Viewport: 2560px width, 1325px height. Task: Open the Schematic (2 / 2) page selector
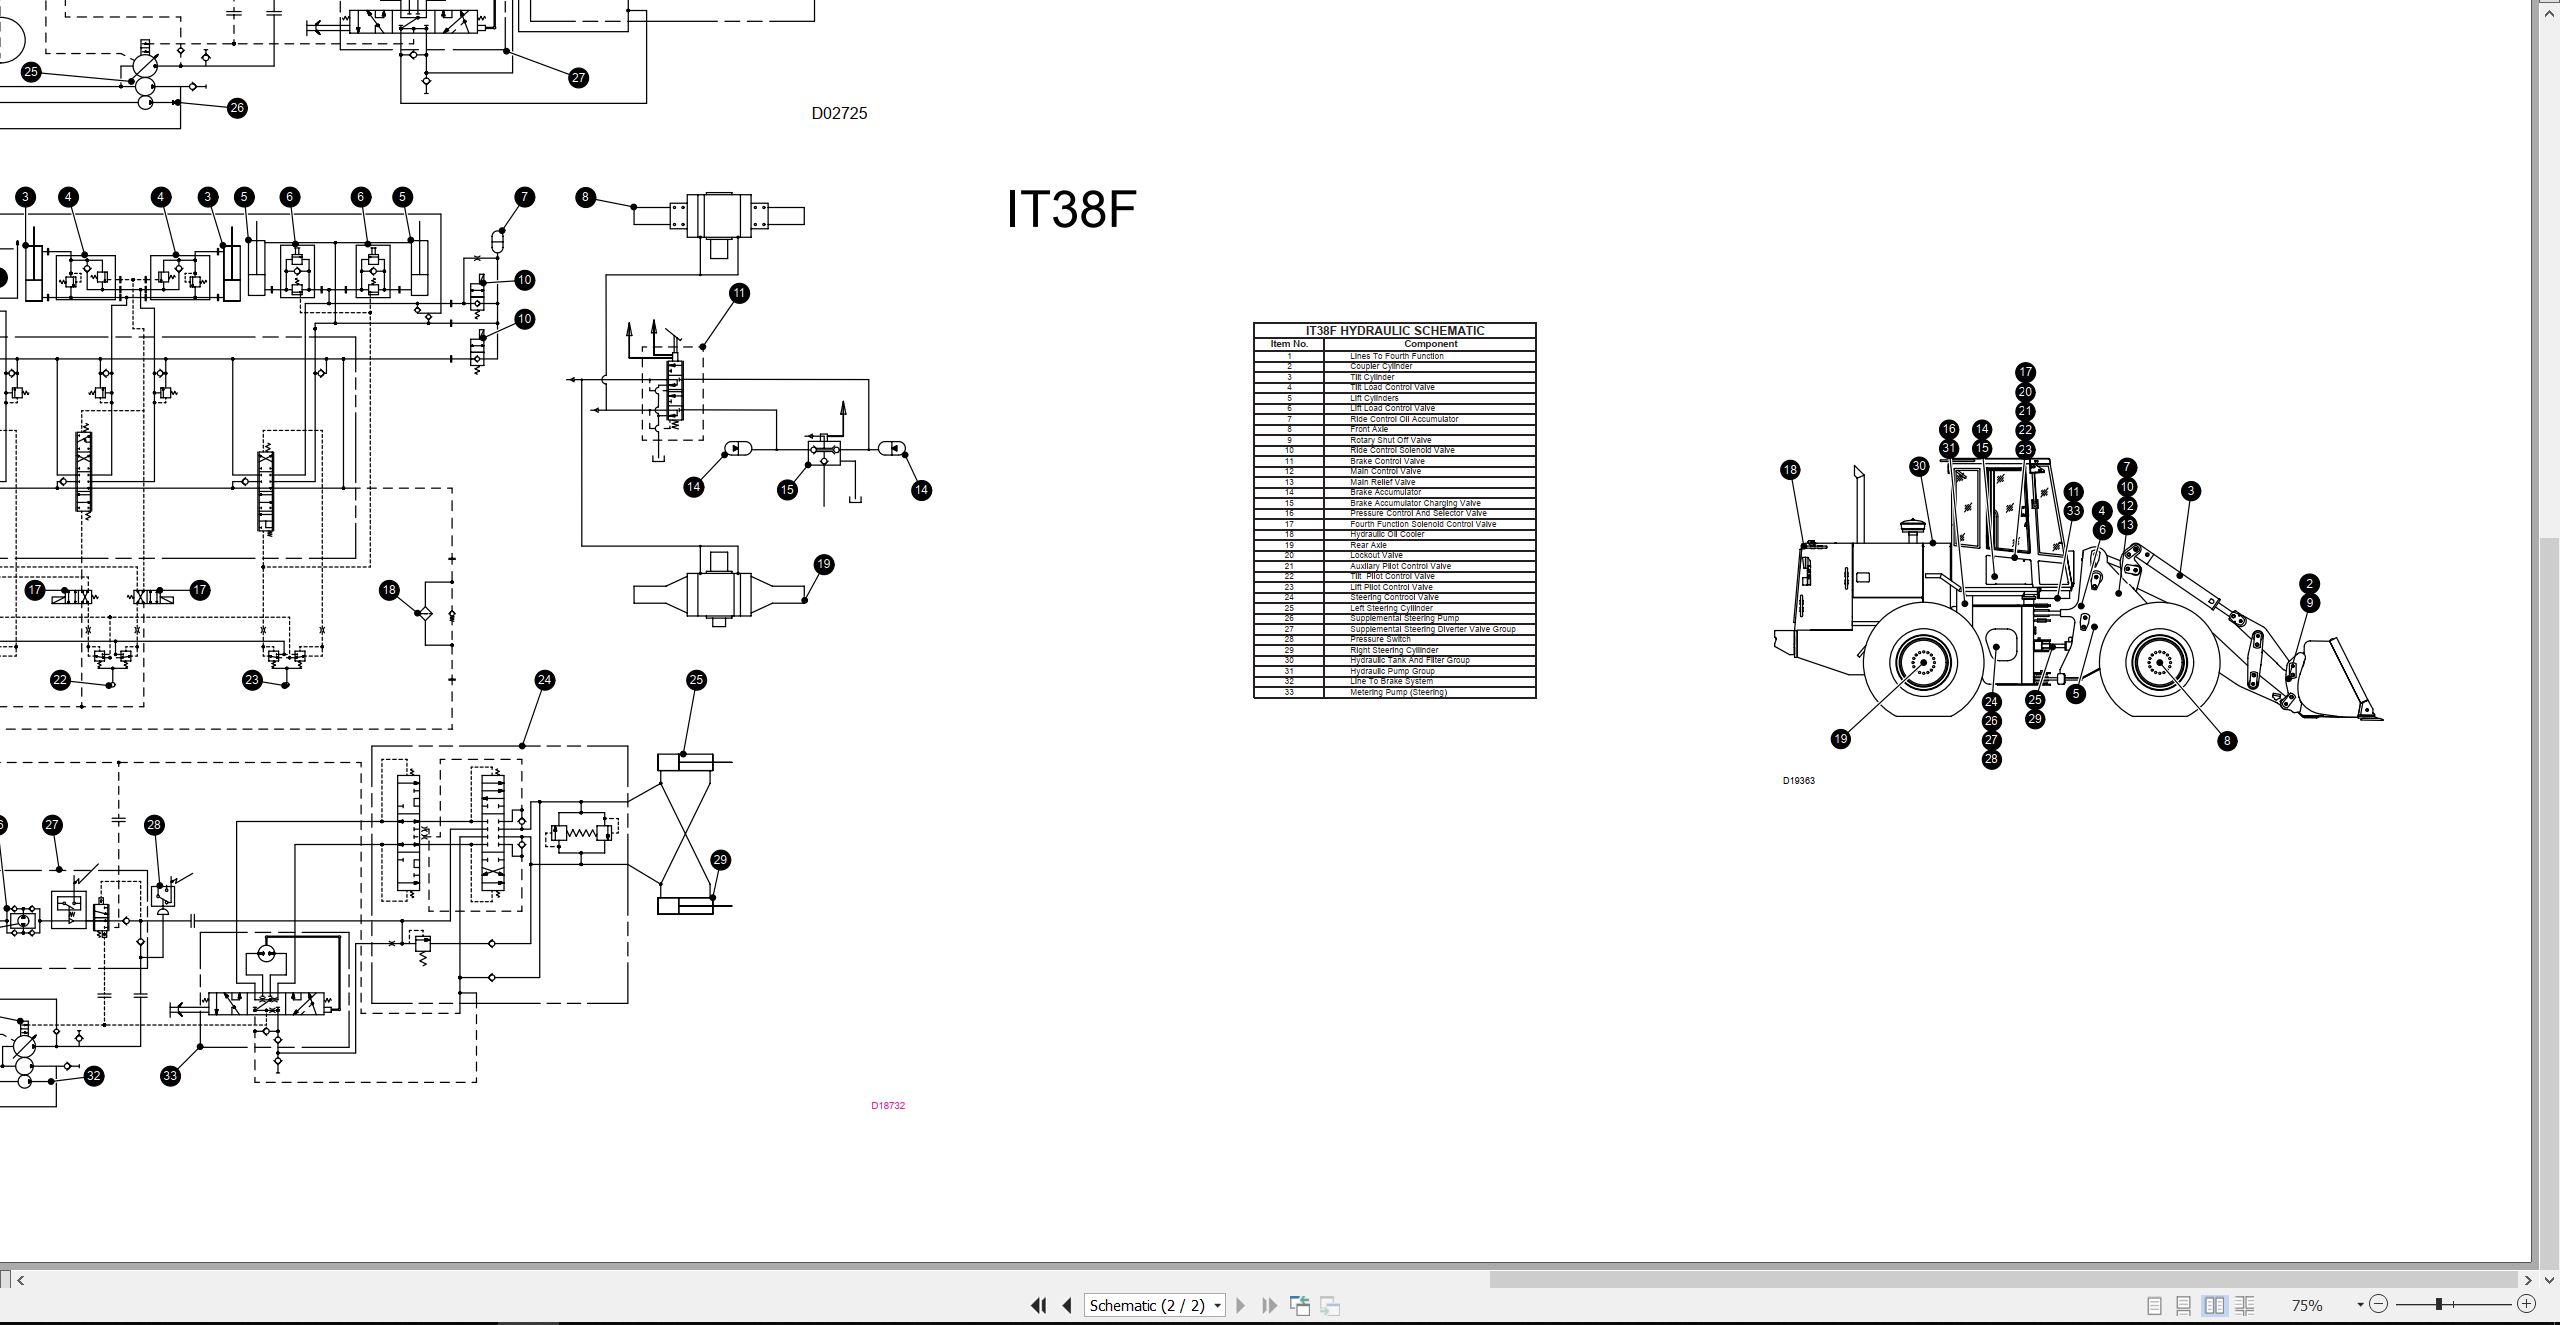(x=1154, y=1305)
